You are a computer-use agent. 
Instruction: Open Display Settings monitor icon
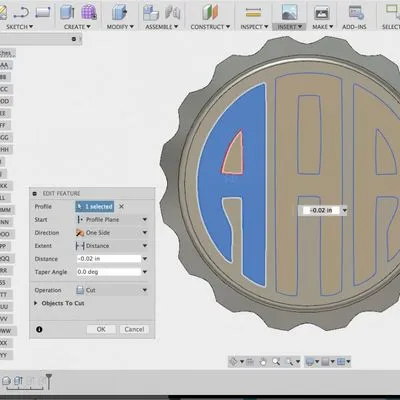pos(310,362)
